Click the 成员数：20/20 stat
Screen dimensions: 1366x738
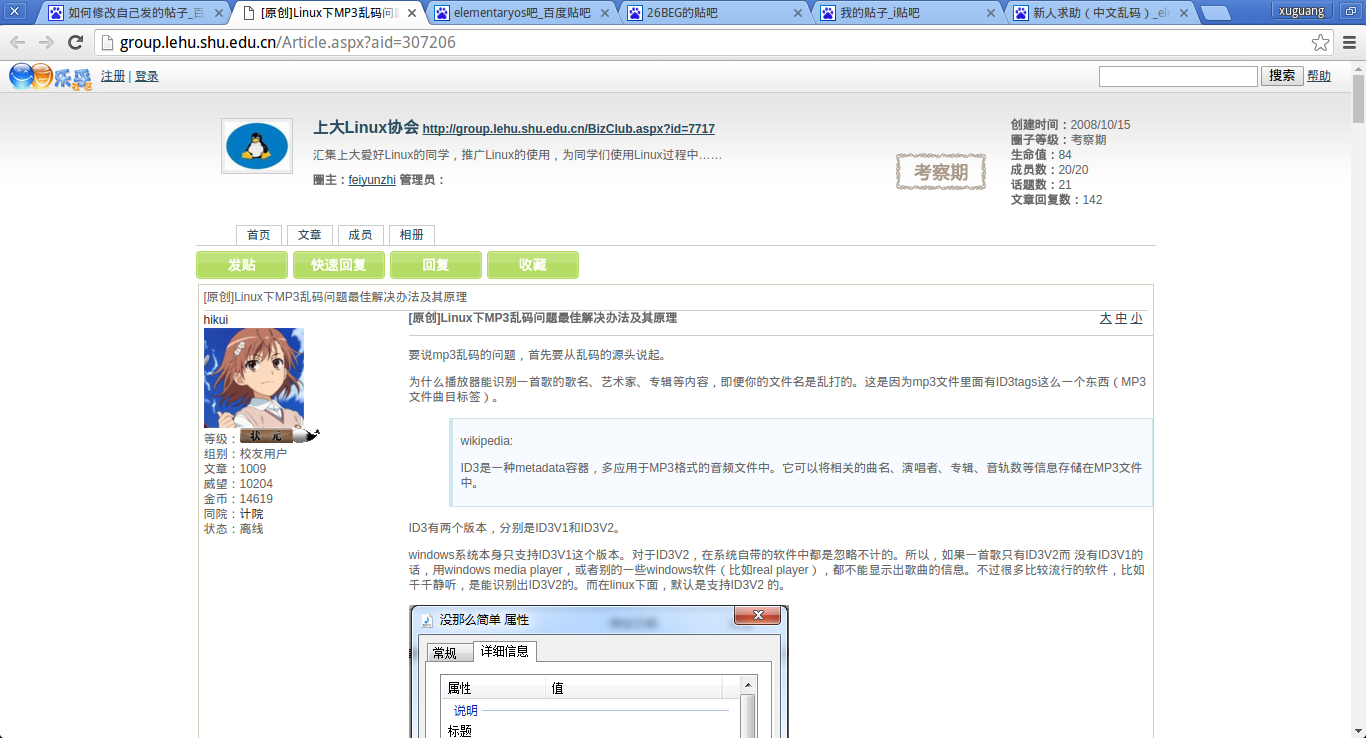coord(1050,170)
